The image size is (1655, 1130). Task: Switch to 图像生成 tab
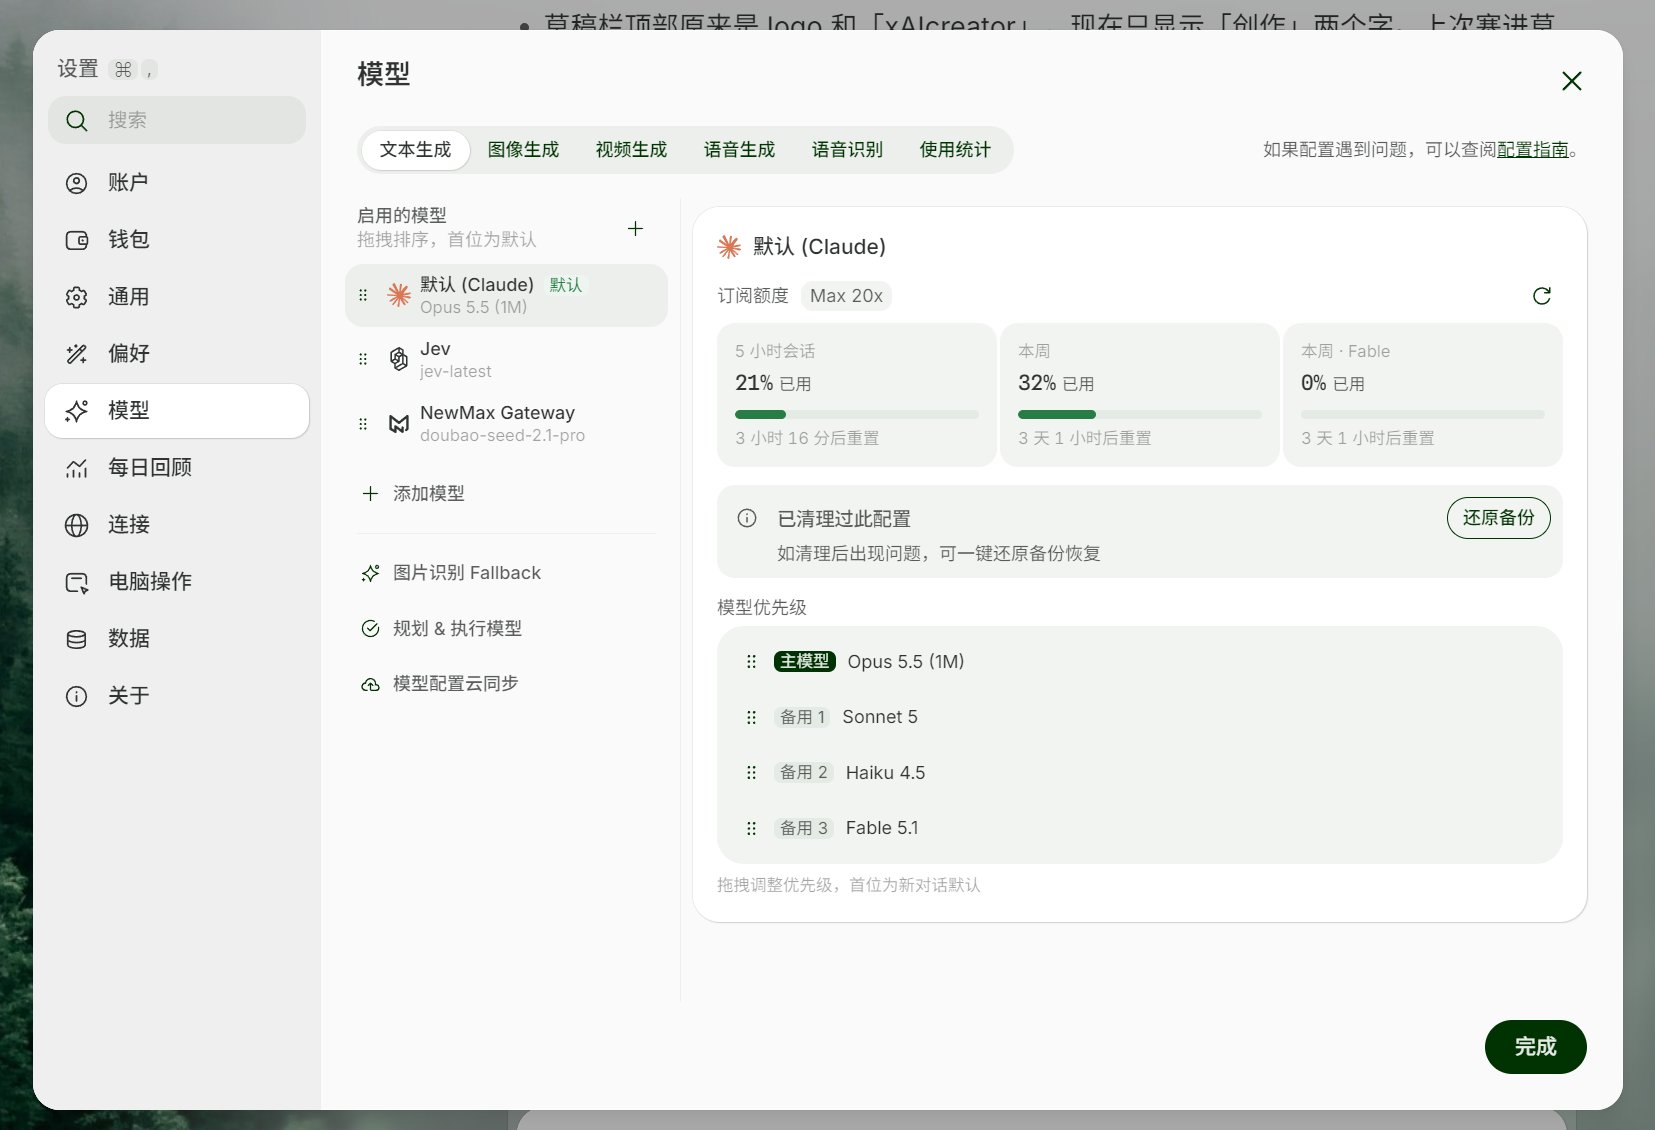523,150
